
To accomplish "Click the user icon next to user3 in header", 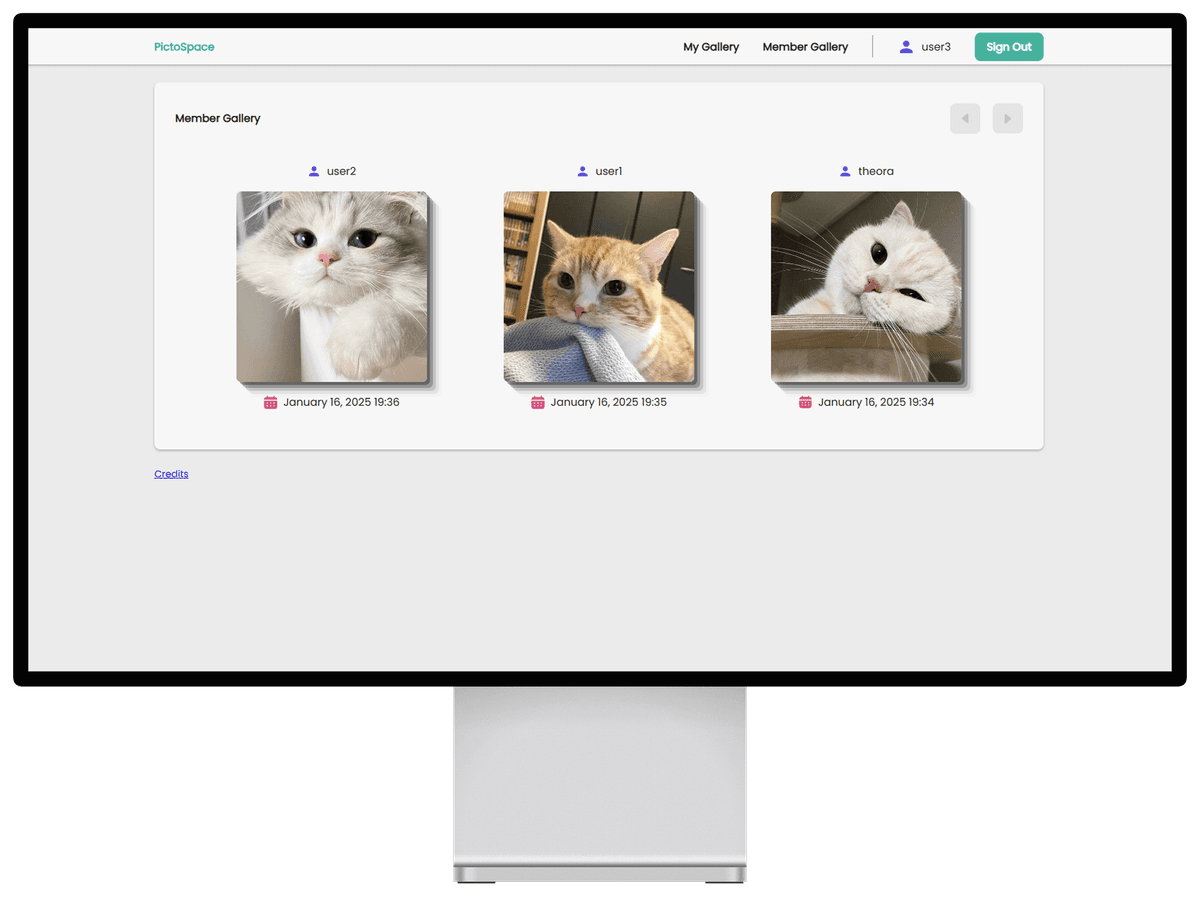I will [x=906, y=46].
